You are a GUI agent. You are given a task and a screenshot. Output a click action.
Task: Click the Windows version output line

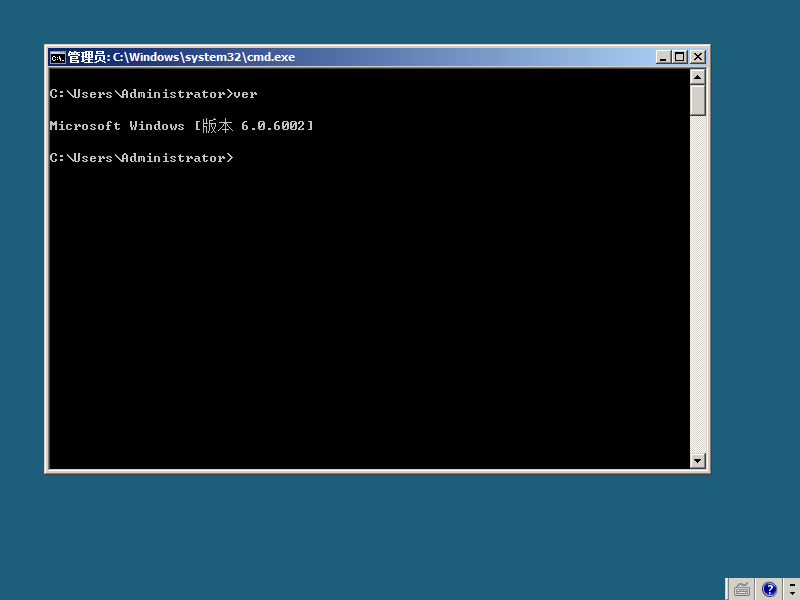point(180,125)
